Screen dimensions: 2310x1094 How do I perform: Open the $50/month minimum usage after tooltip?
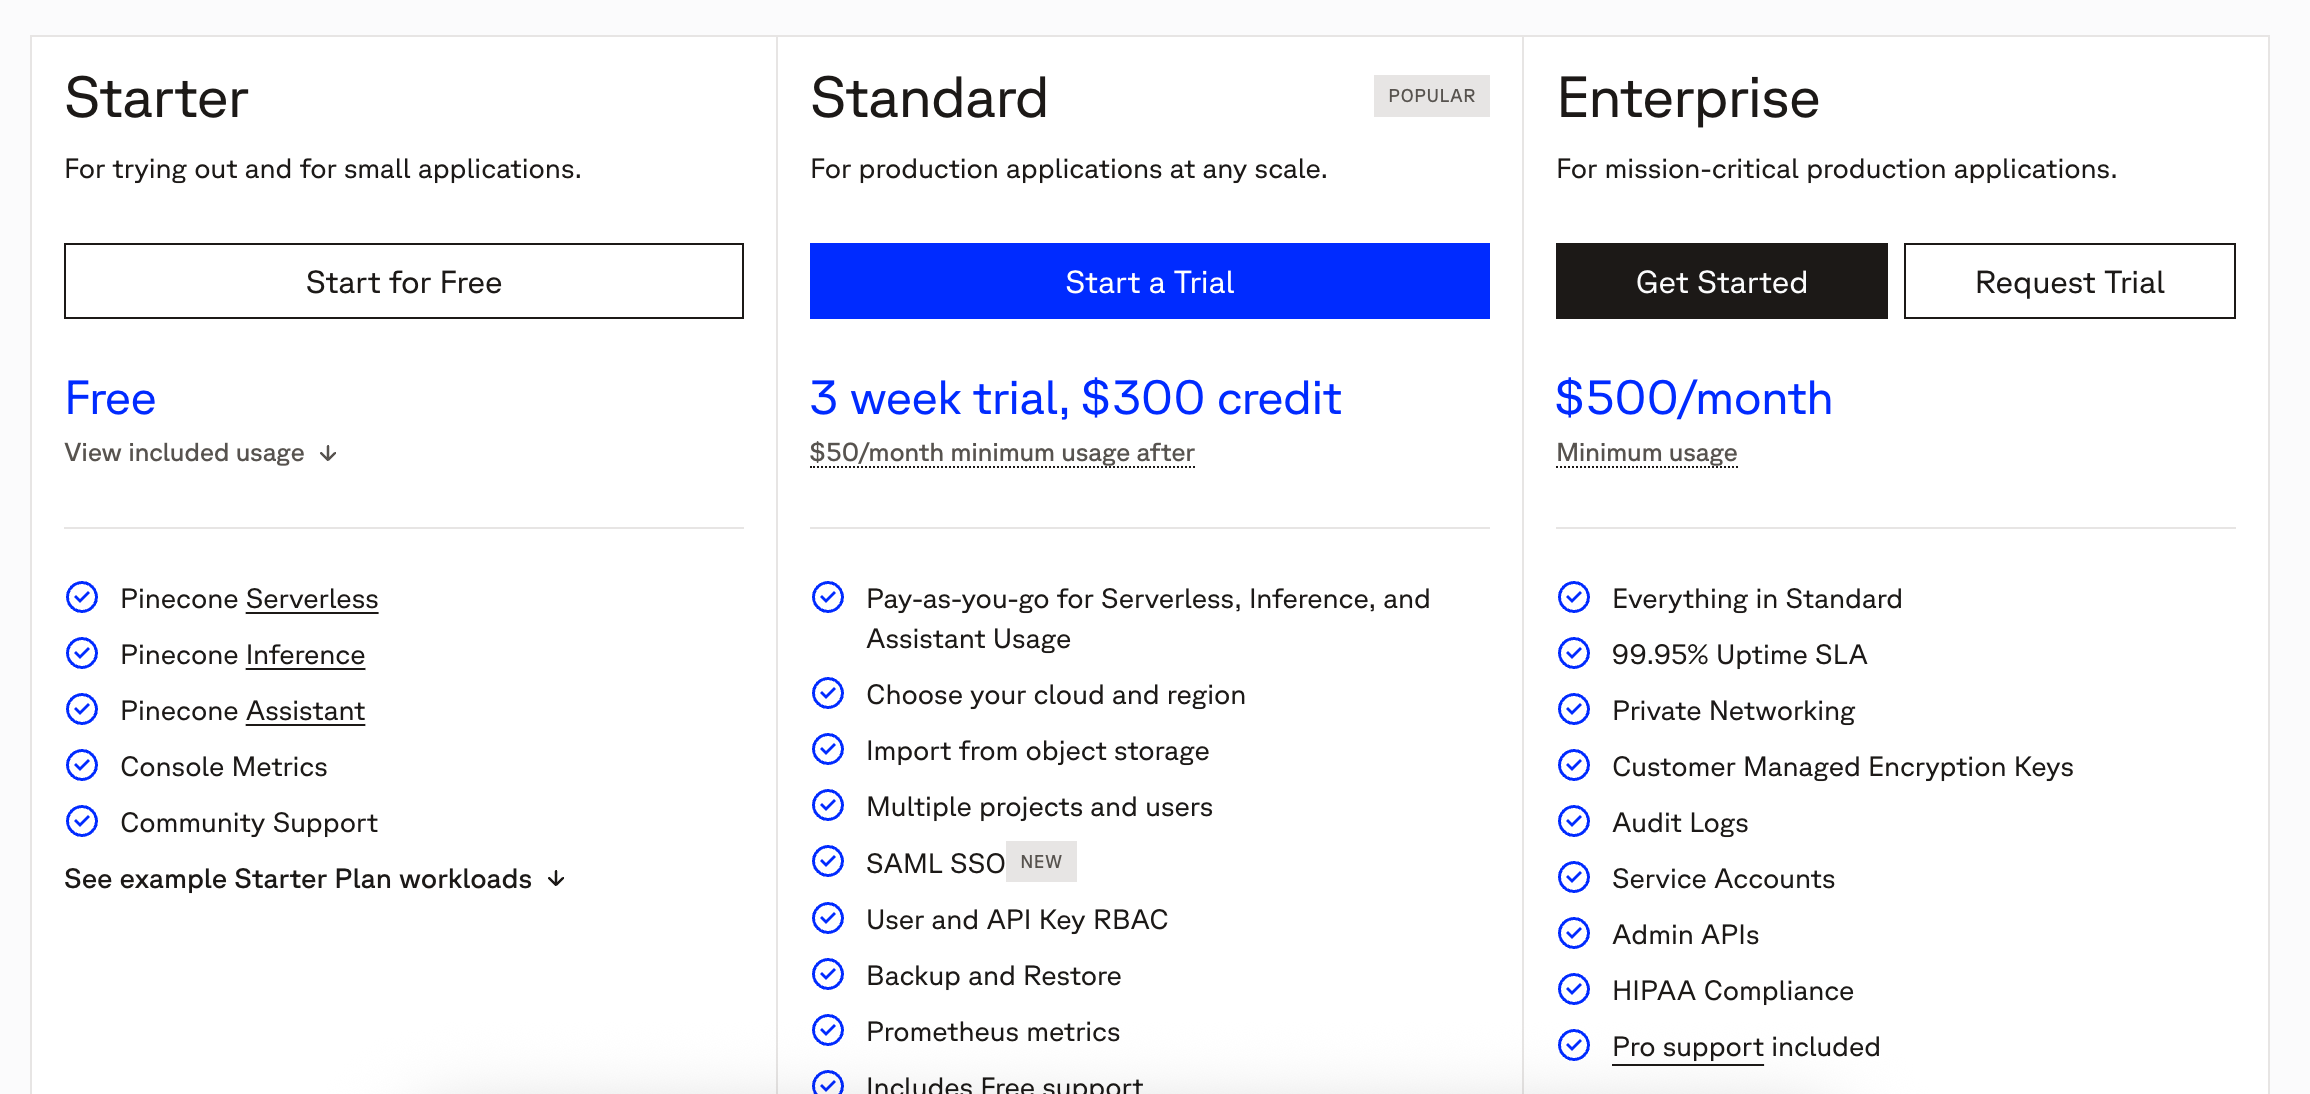(x=1002, y=453)
